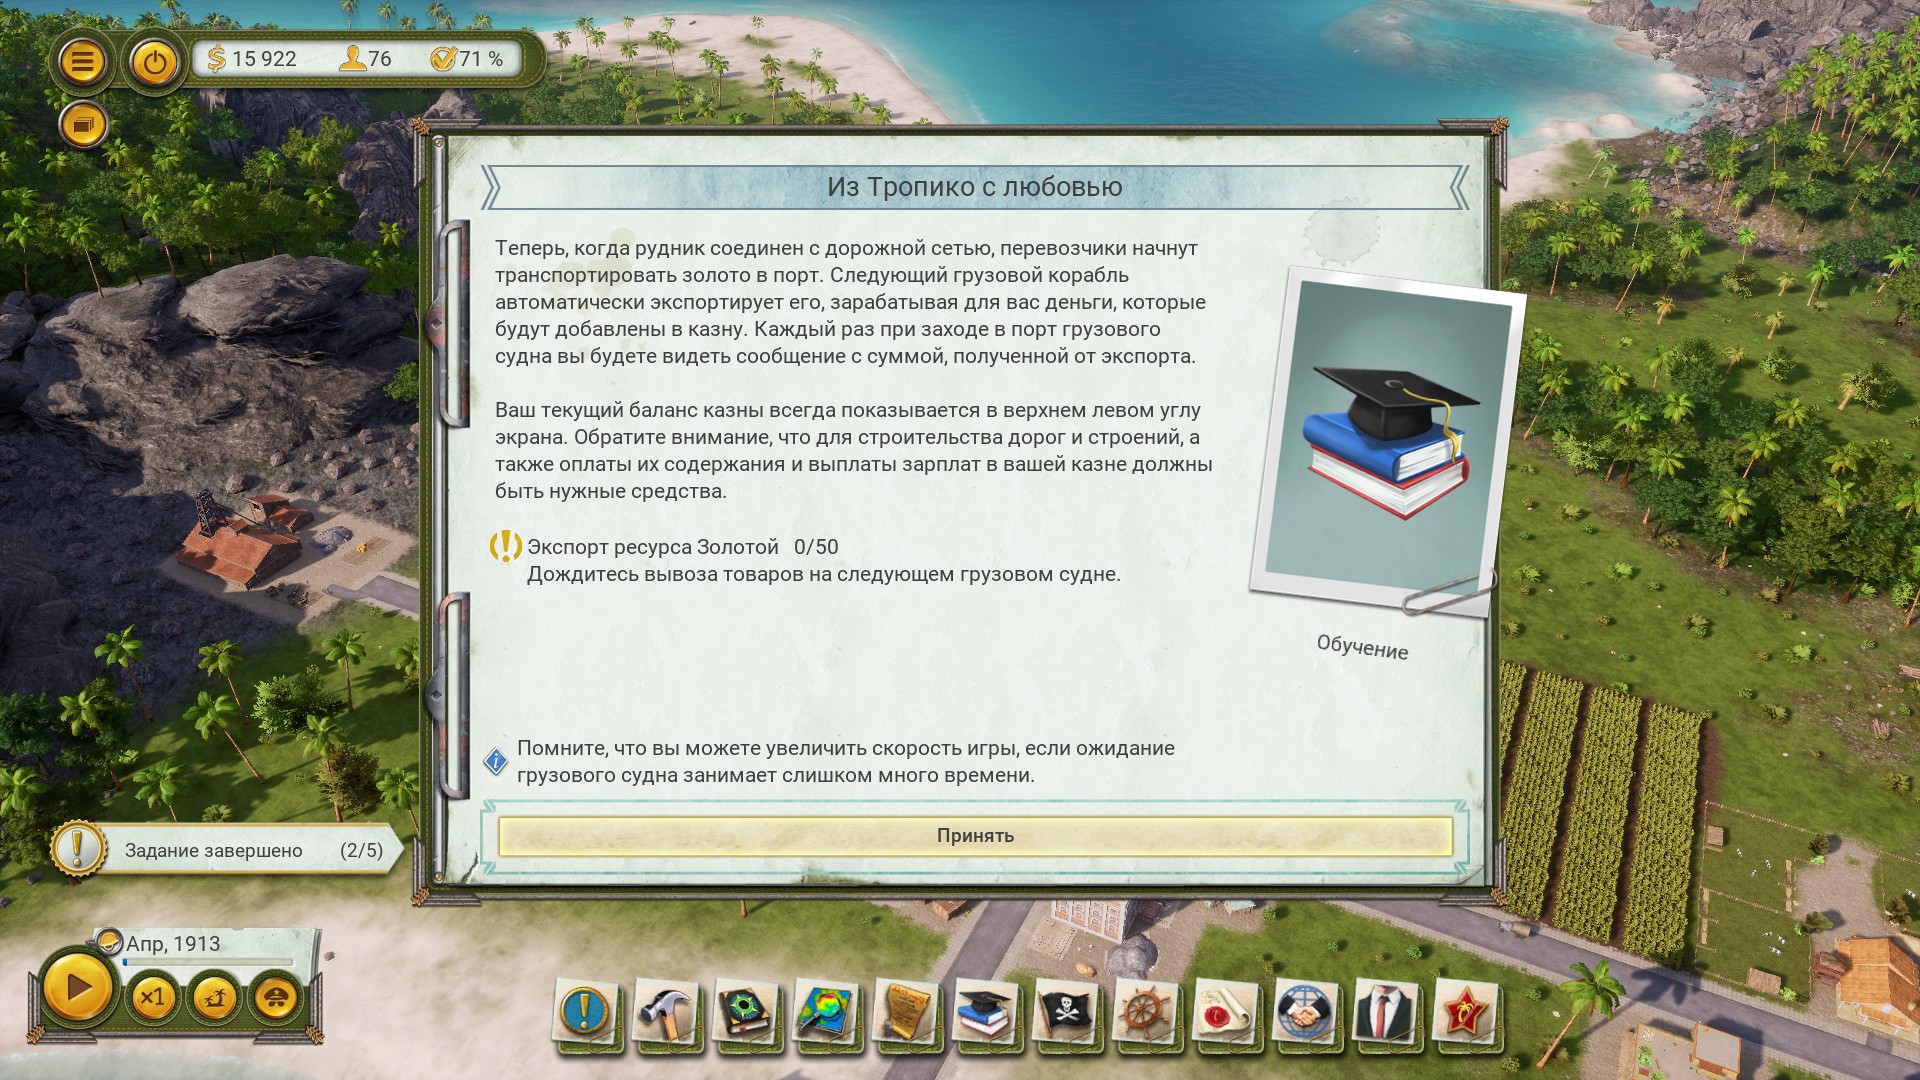
Task: Click the gold exclamation icon on the completed task notification
Action: click(x=77, y=849)
